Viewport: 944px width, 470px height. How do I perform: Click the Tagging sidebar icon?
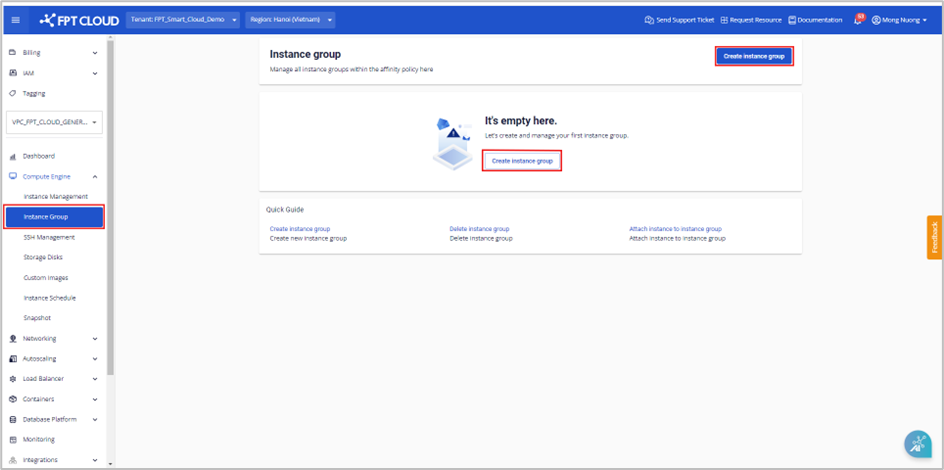pos(12,93)
